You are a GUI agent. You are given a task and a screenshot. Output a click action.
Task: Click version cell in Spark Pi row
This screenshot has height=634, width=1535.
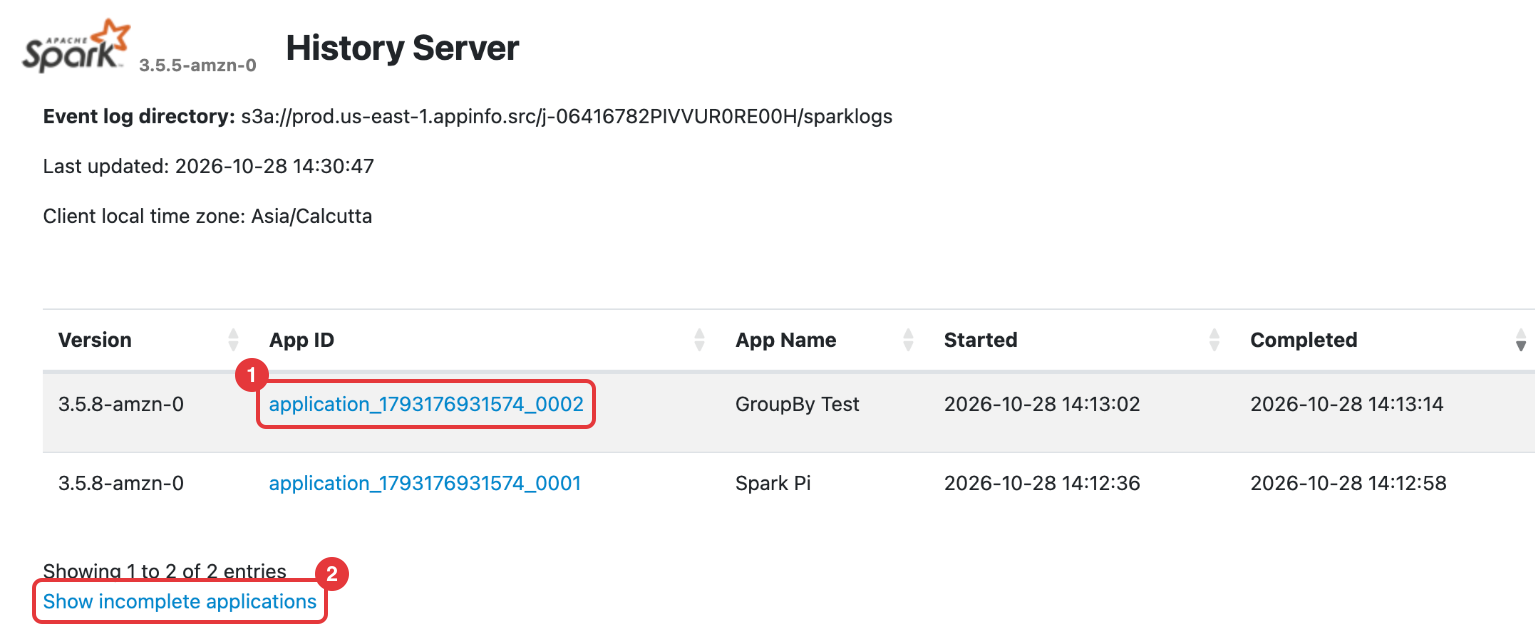coord(121,483)
